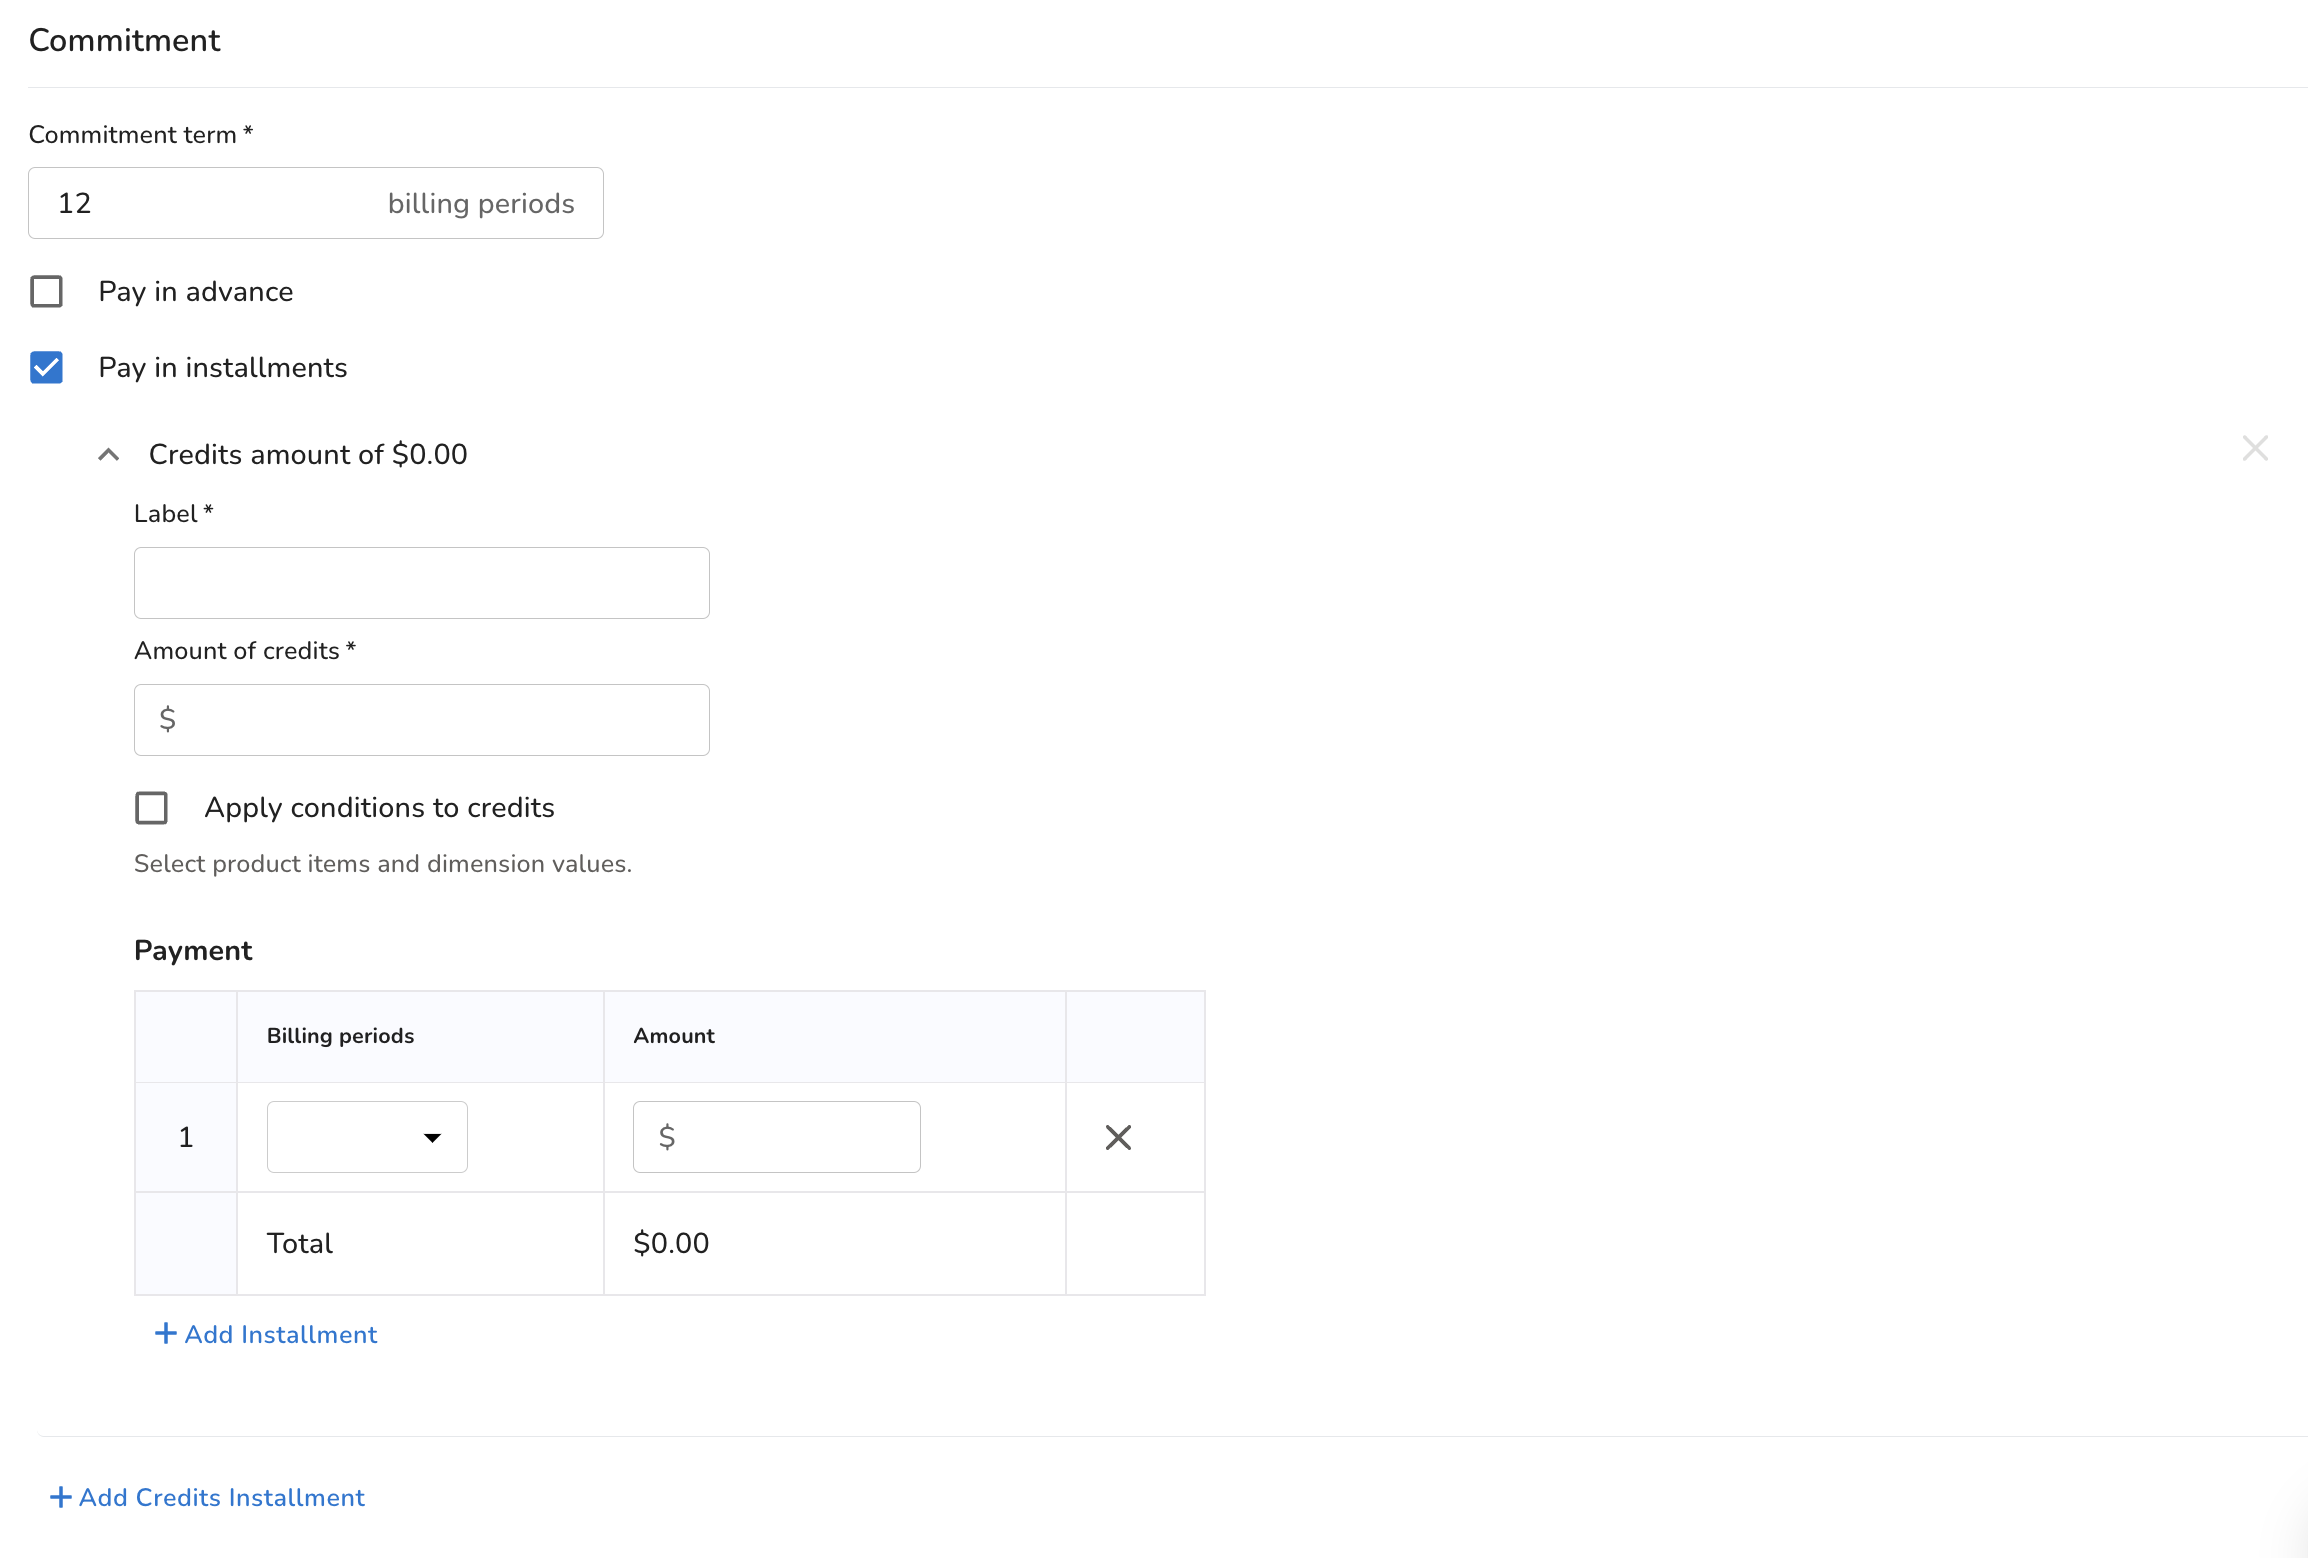The image size is (2308, 1558).
Task: Toggle Apply conditions to credits checkbox
Action: [x=152, y=808]
